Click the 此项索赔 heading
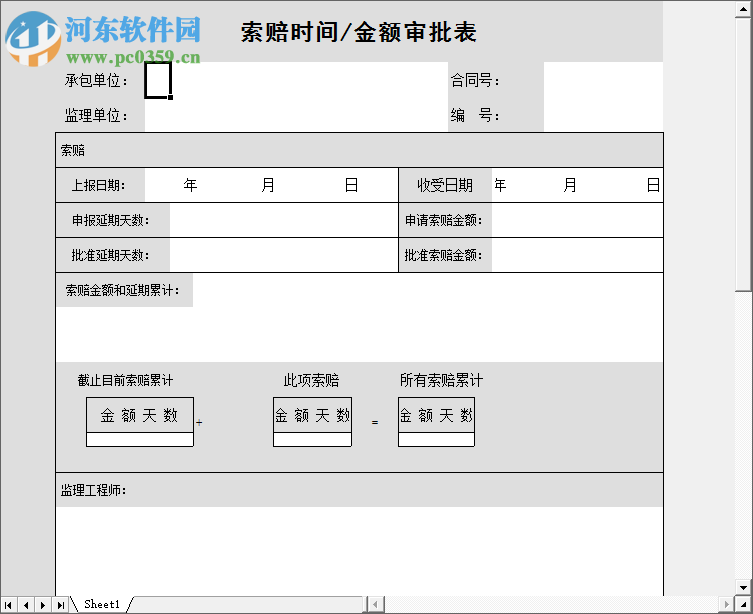Screen dimensions: 753x614 click(311, 380)
